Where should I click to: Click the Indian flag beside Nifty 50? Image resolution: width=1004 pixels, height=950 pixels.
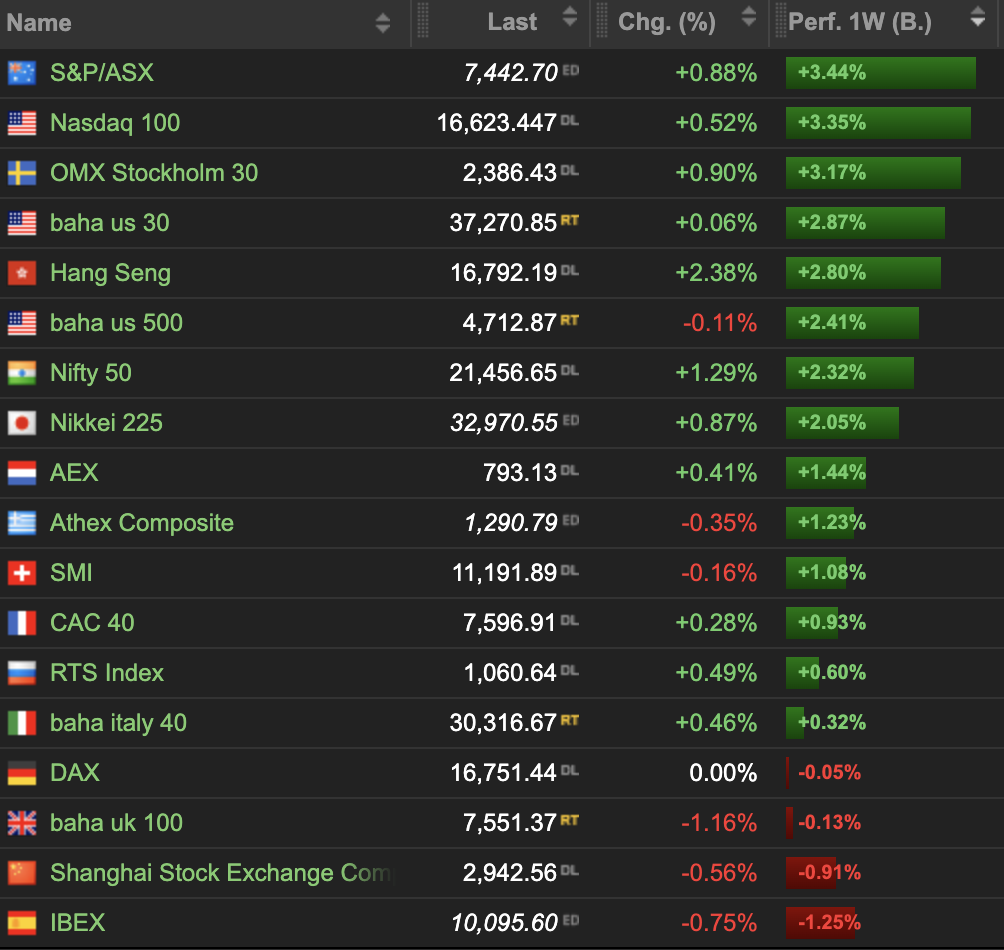click(x=22, y=373)
